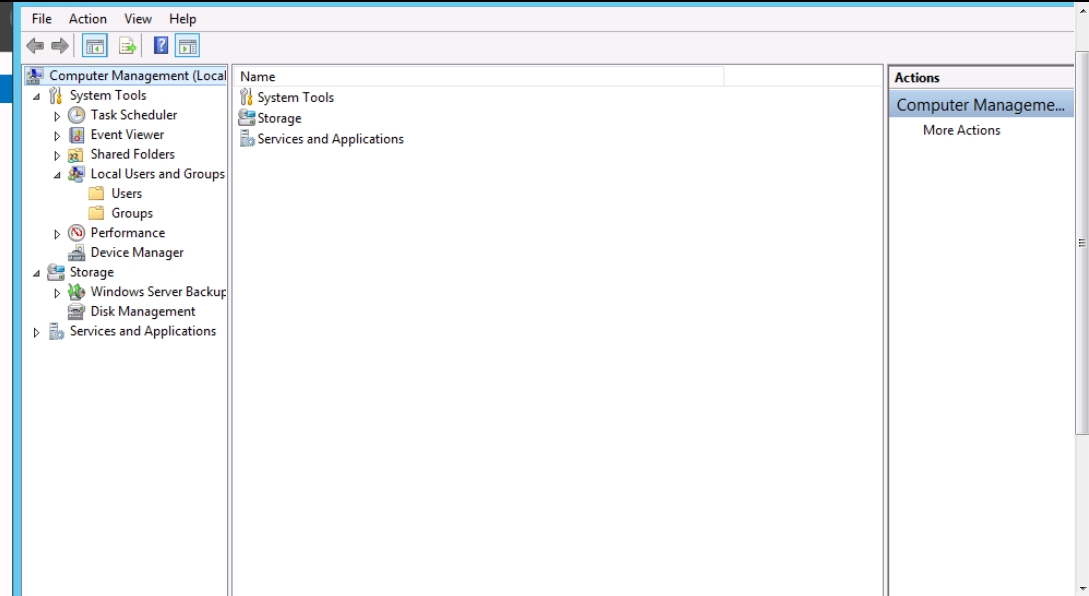Viewport: 1089px width, 596px height.
Task: Click Services and Applications icon in tree
Action: point(56,331)
